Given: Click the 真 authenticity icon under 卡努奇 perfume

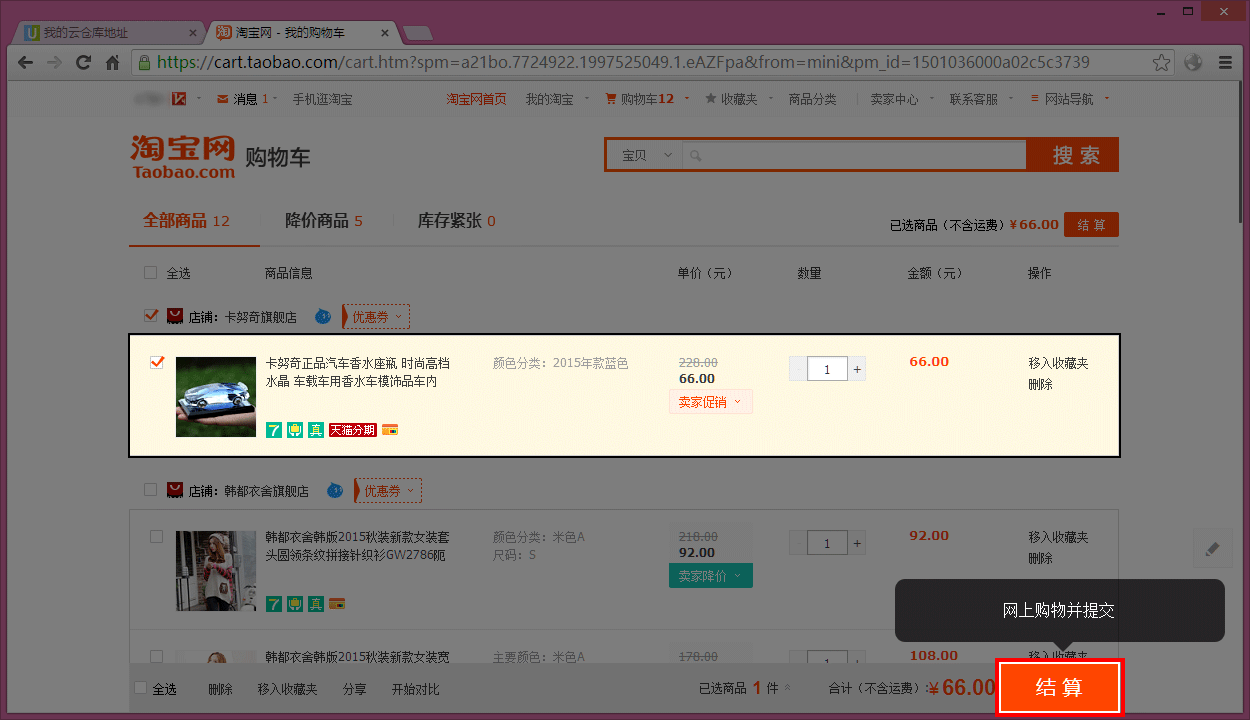Looking at the screenshot, I should (316, 429).
